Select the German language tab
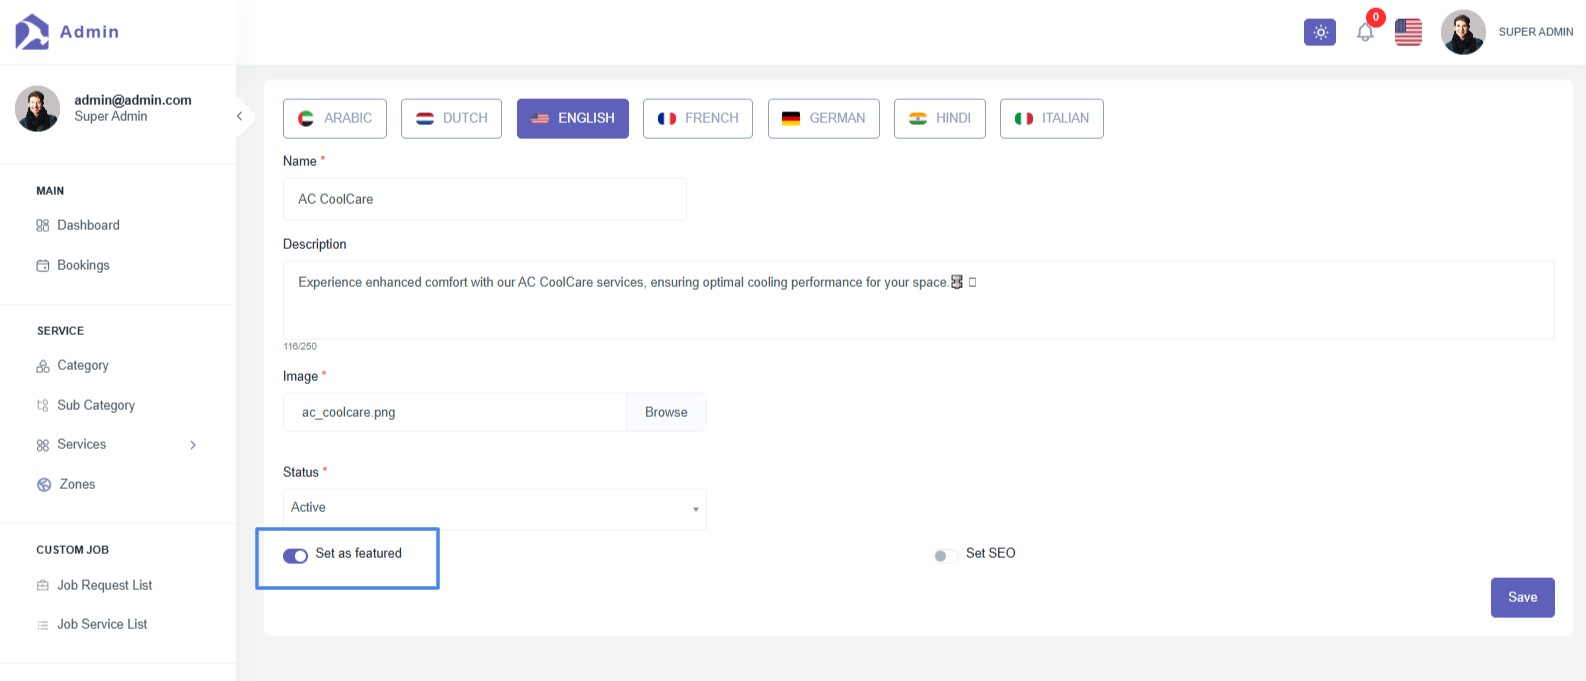Viewport: 1586px width, 681px height. tap(823, 118)
